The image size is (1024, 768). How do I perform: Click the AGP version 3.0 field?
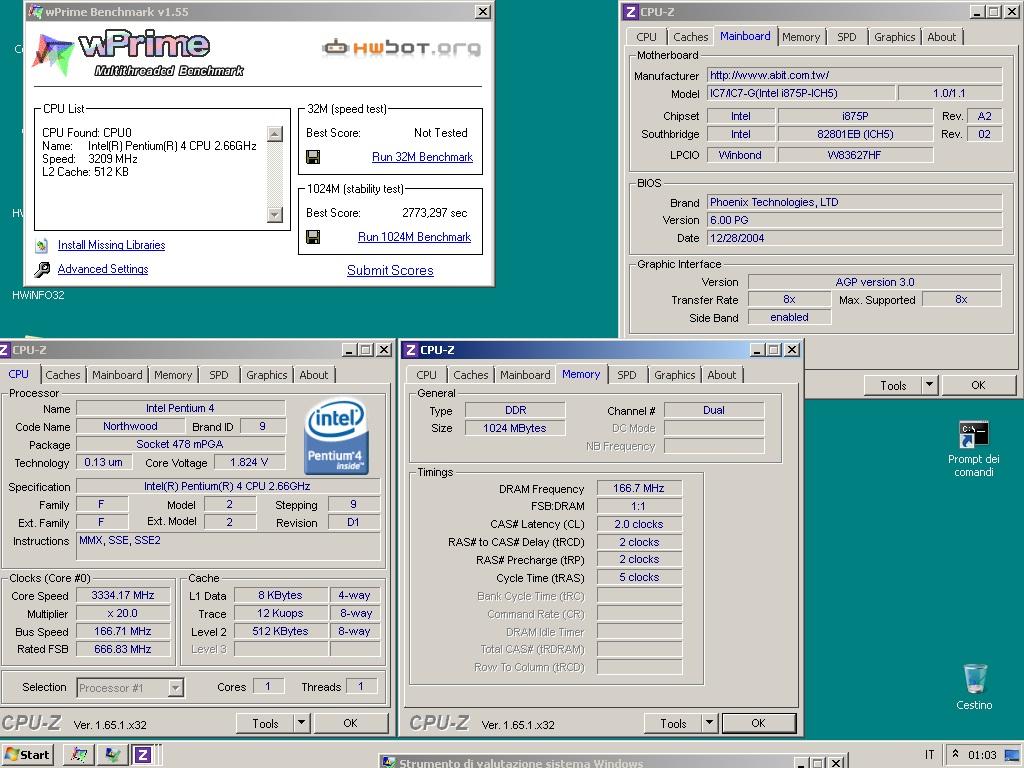tap(874, 281)
